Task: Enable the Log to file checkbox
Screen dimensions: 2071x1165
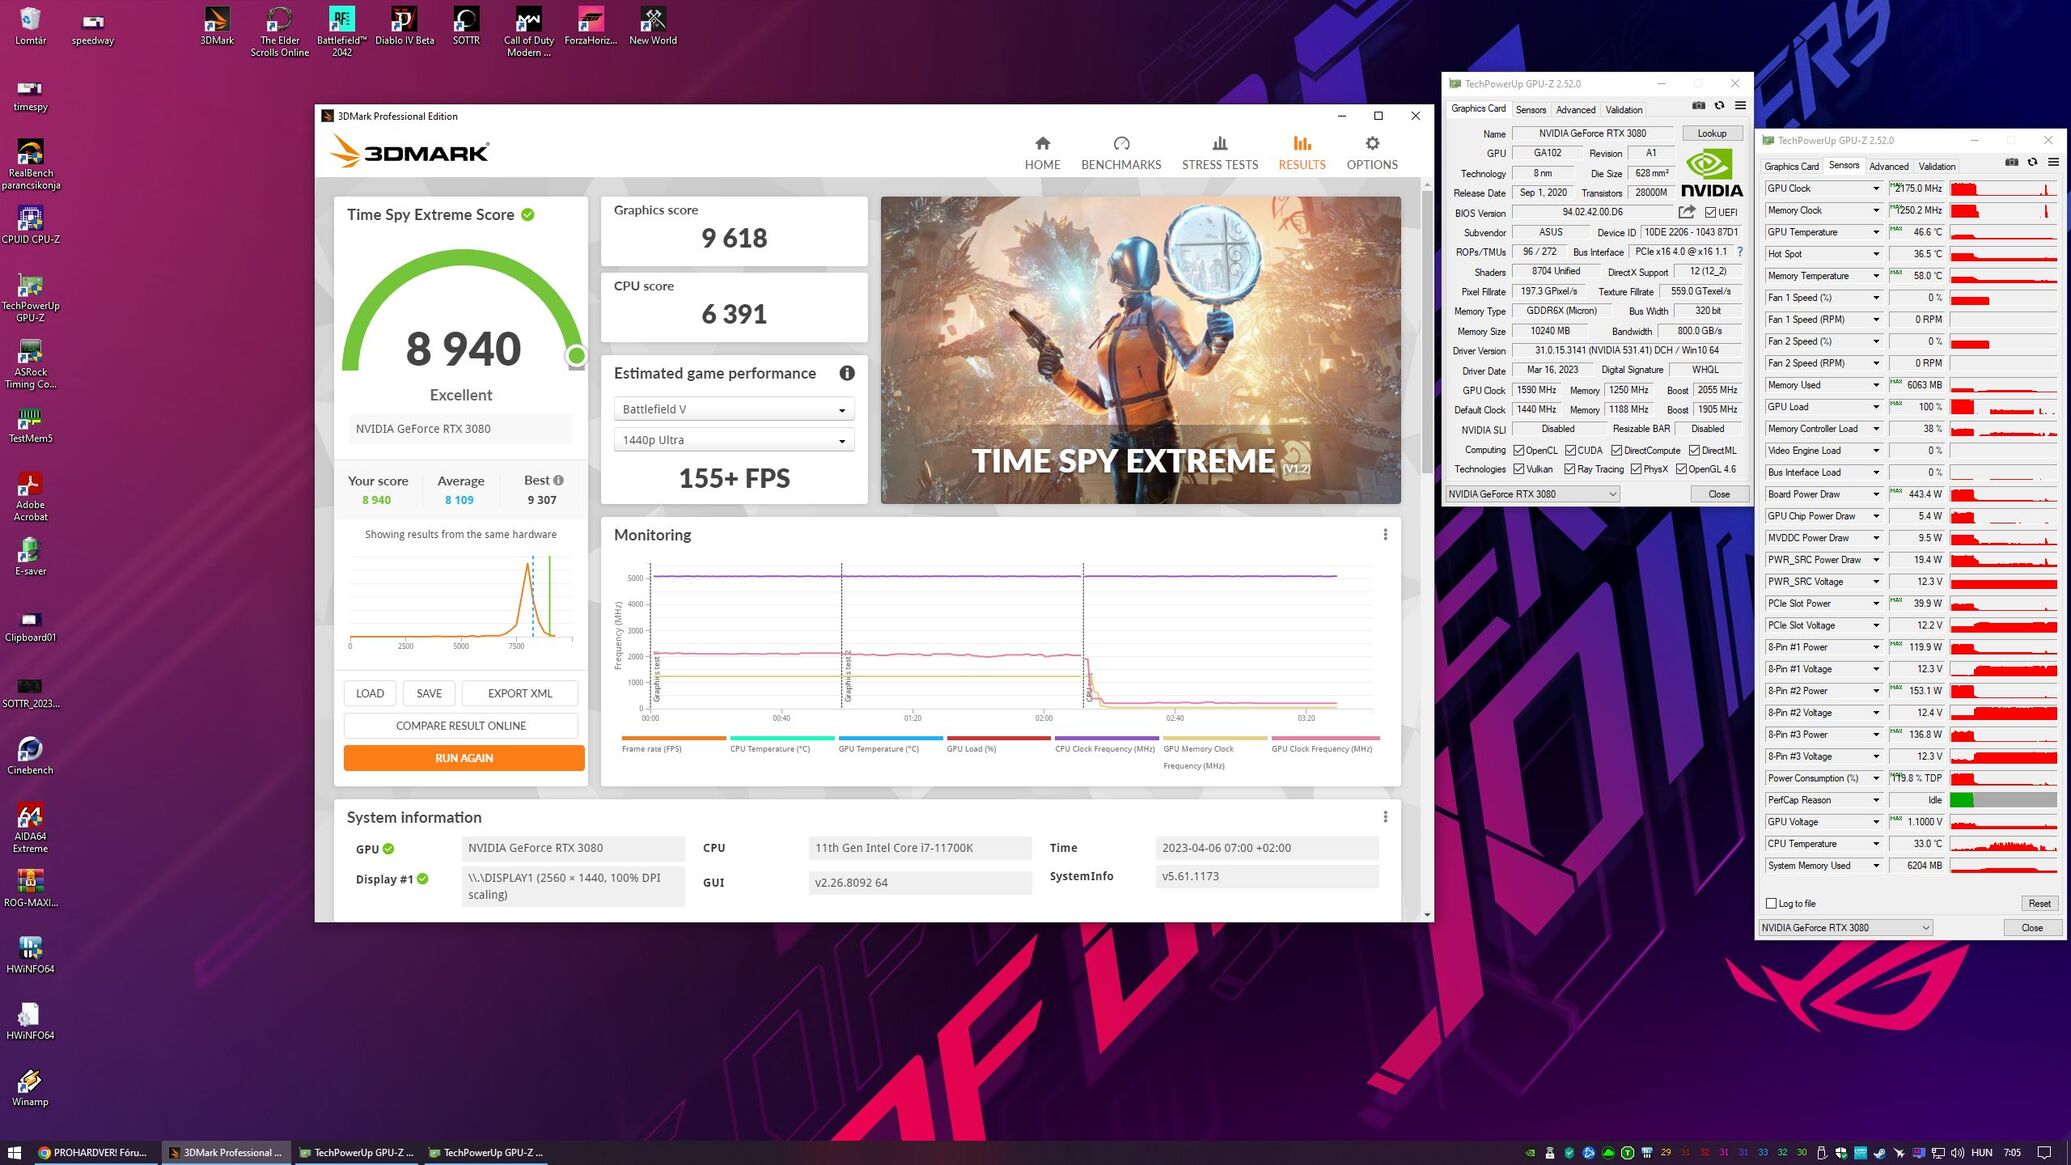Action: (1771, 903)
